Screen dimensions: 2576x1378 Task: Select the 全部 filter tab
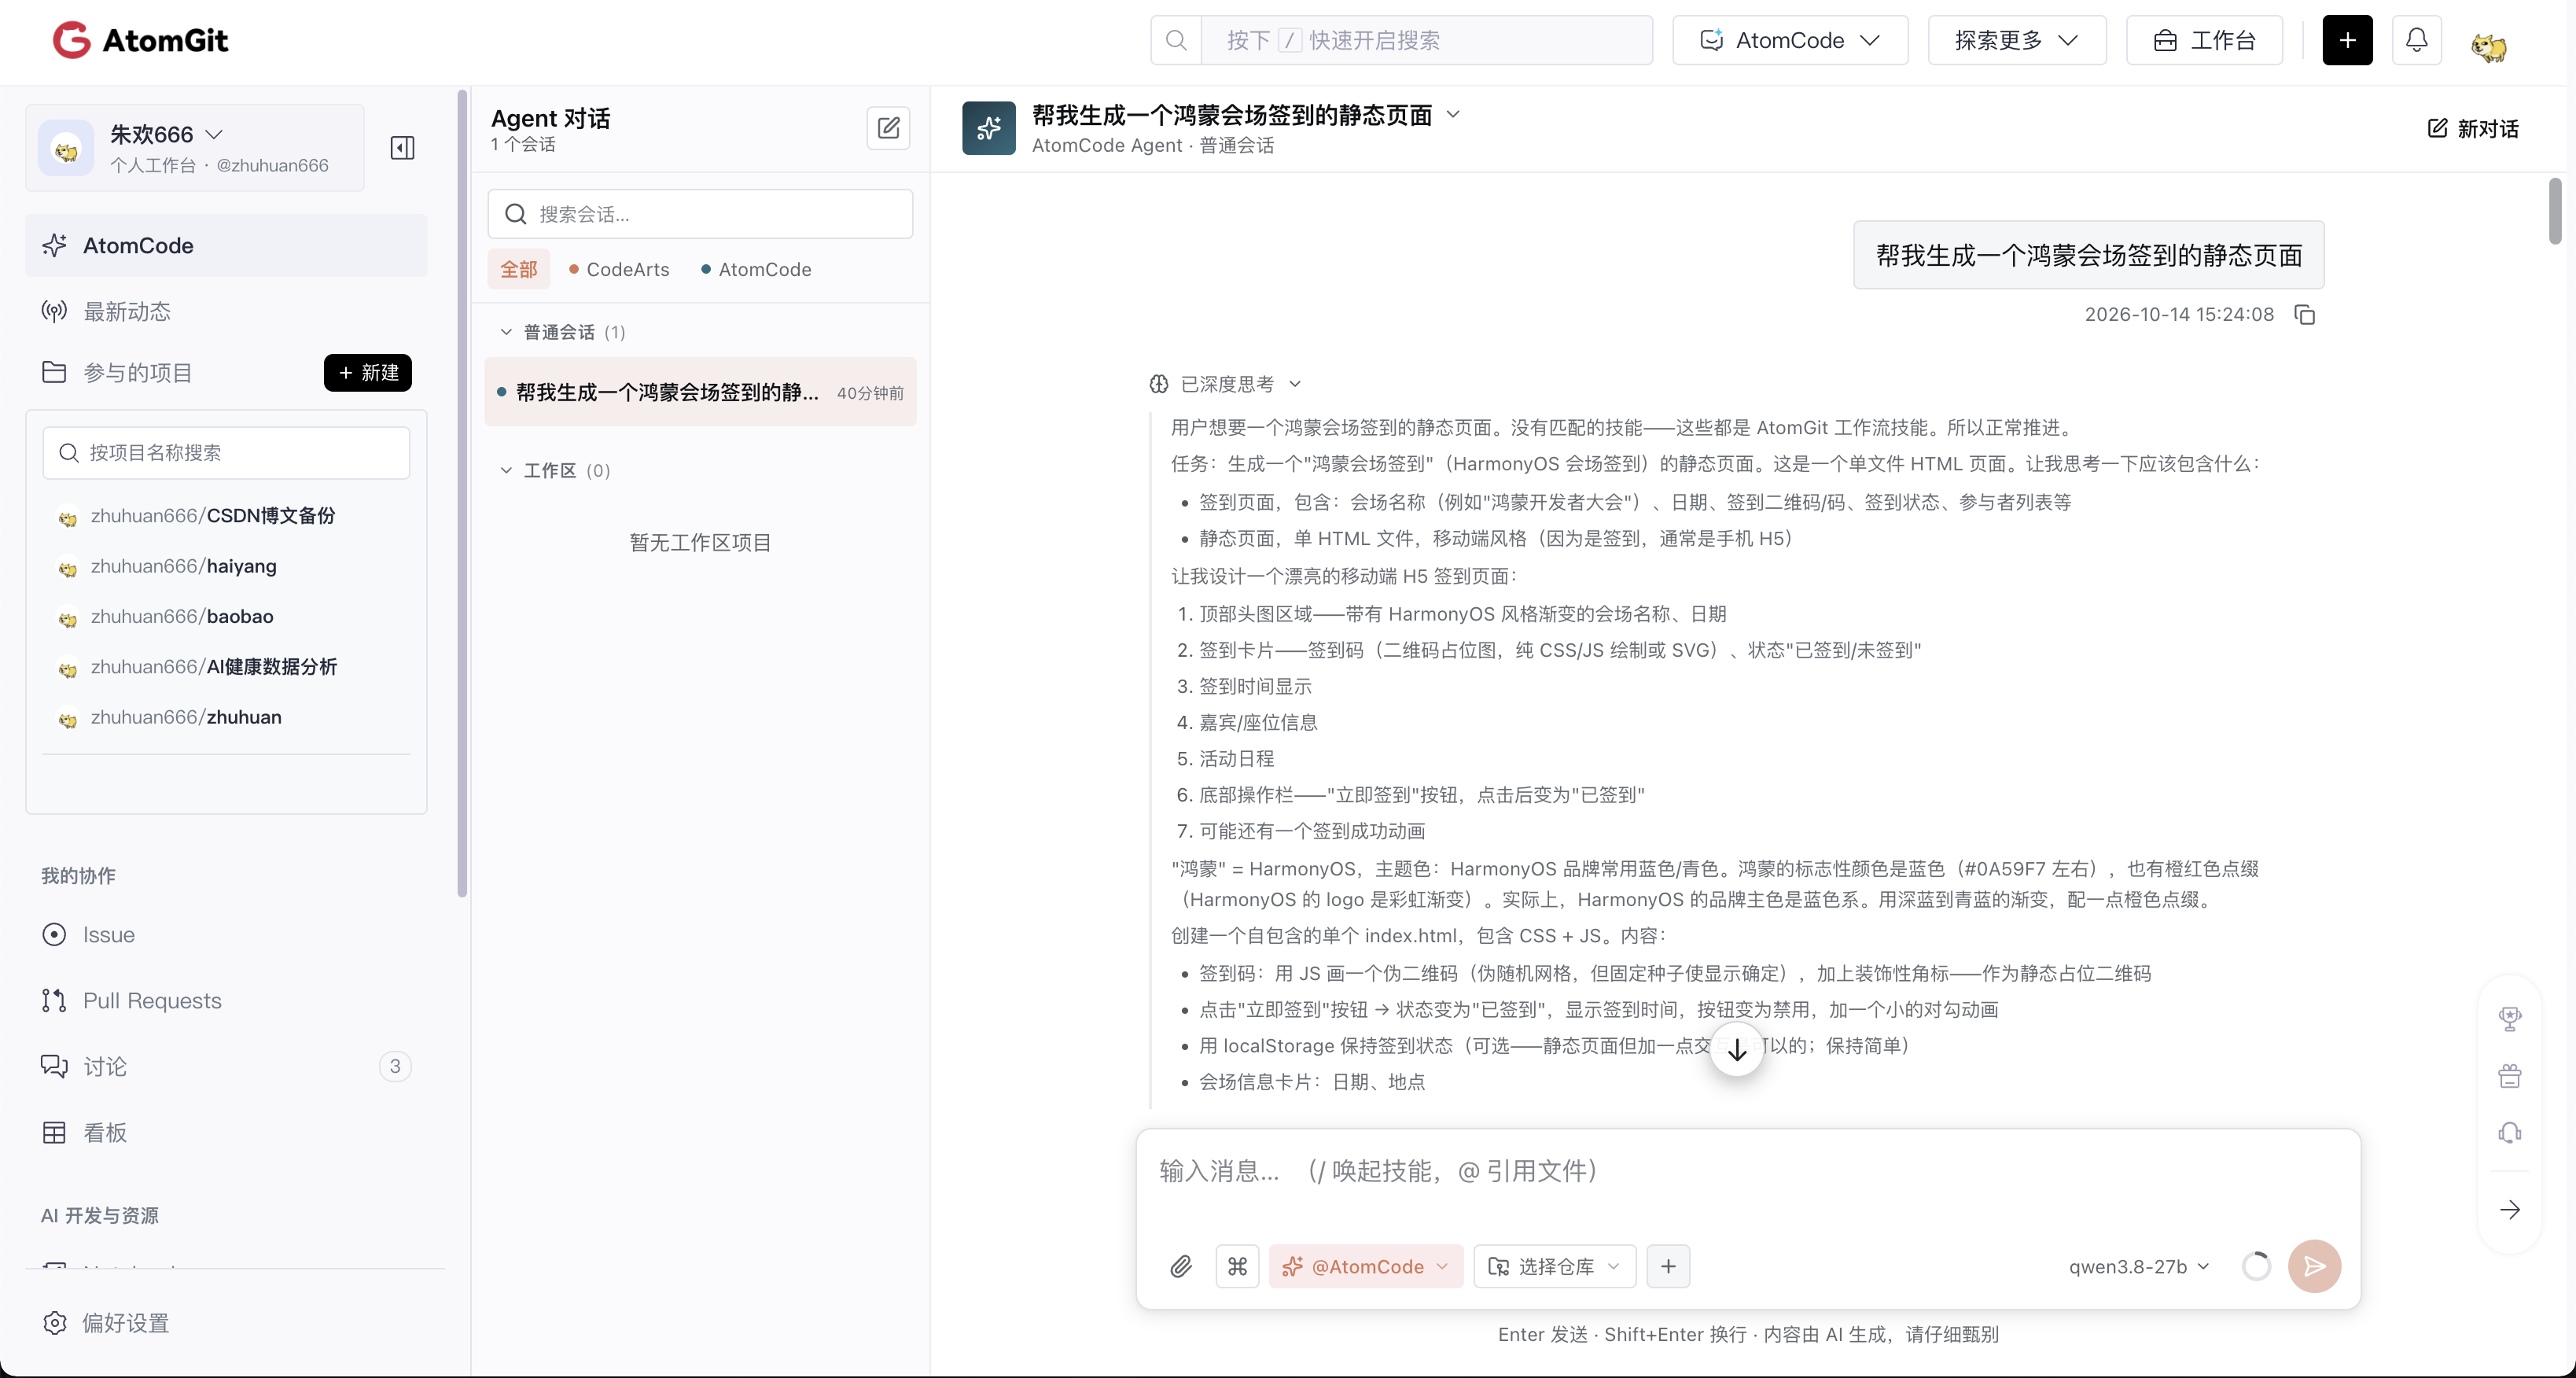click(x=518, y=269)
